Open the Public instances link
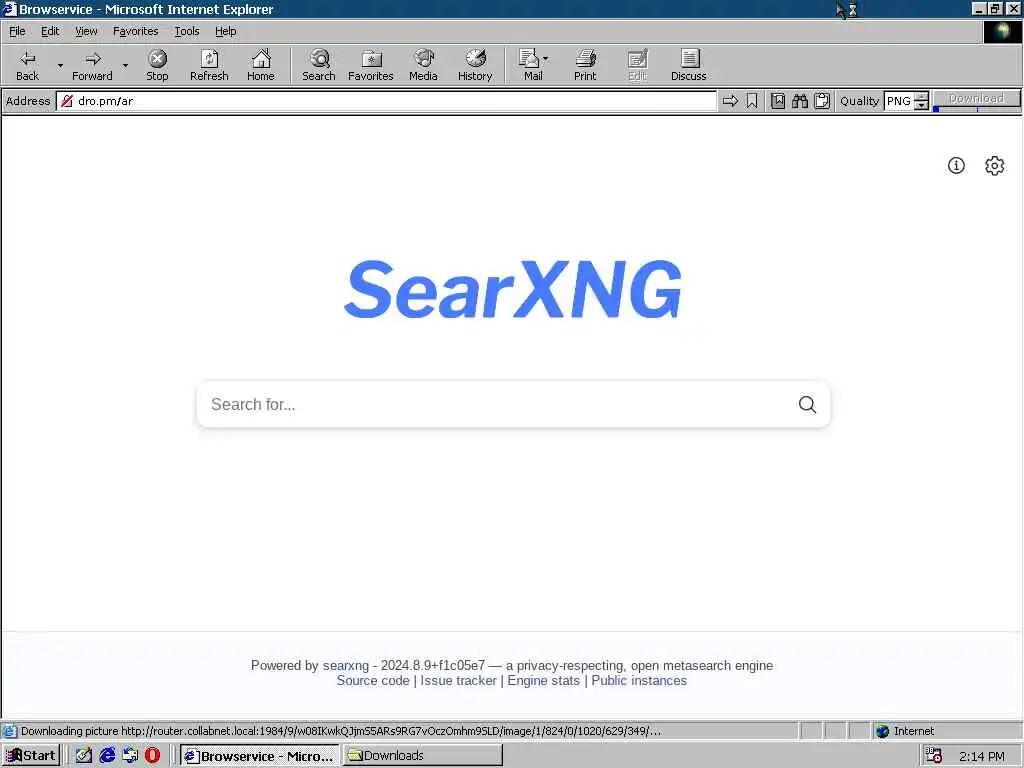 coord(639,680)
